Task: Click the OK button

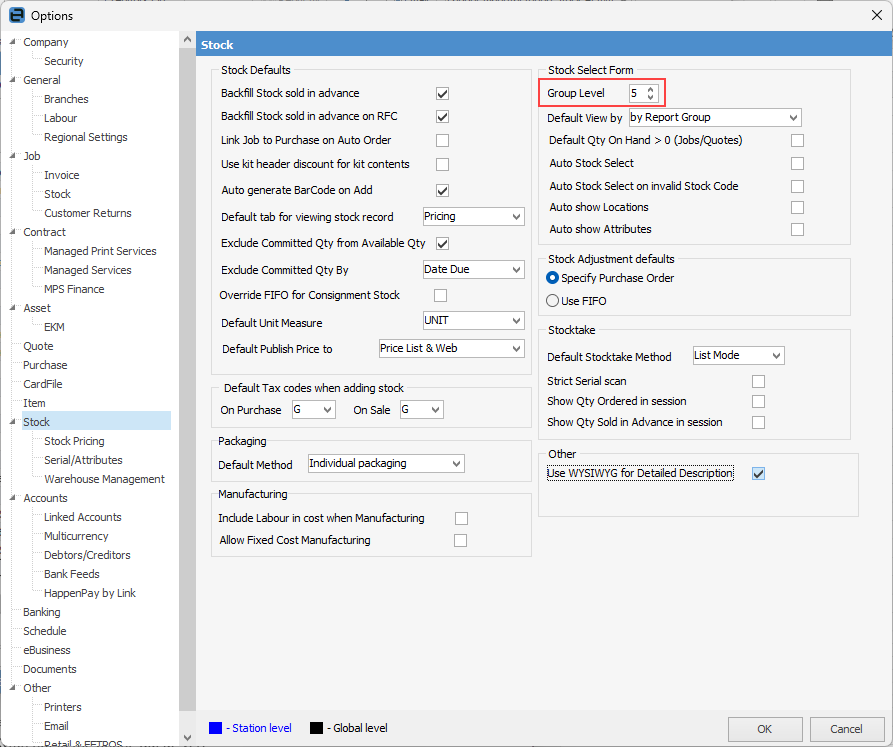Action: point(765,729)
